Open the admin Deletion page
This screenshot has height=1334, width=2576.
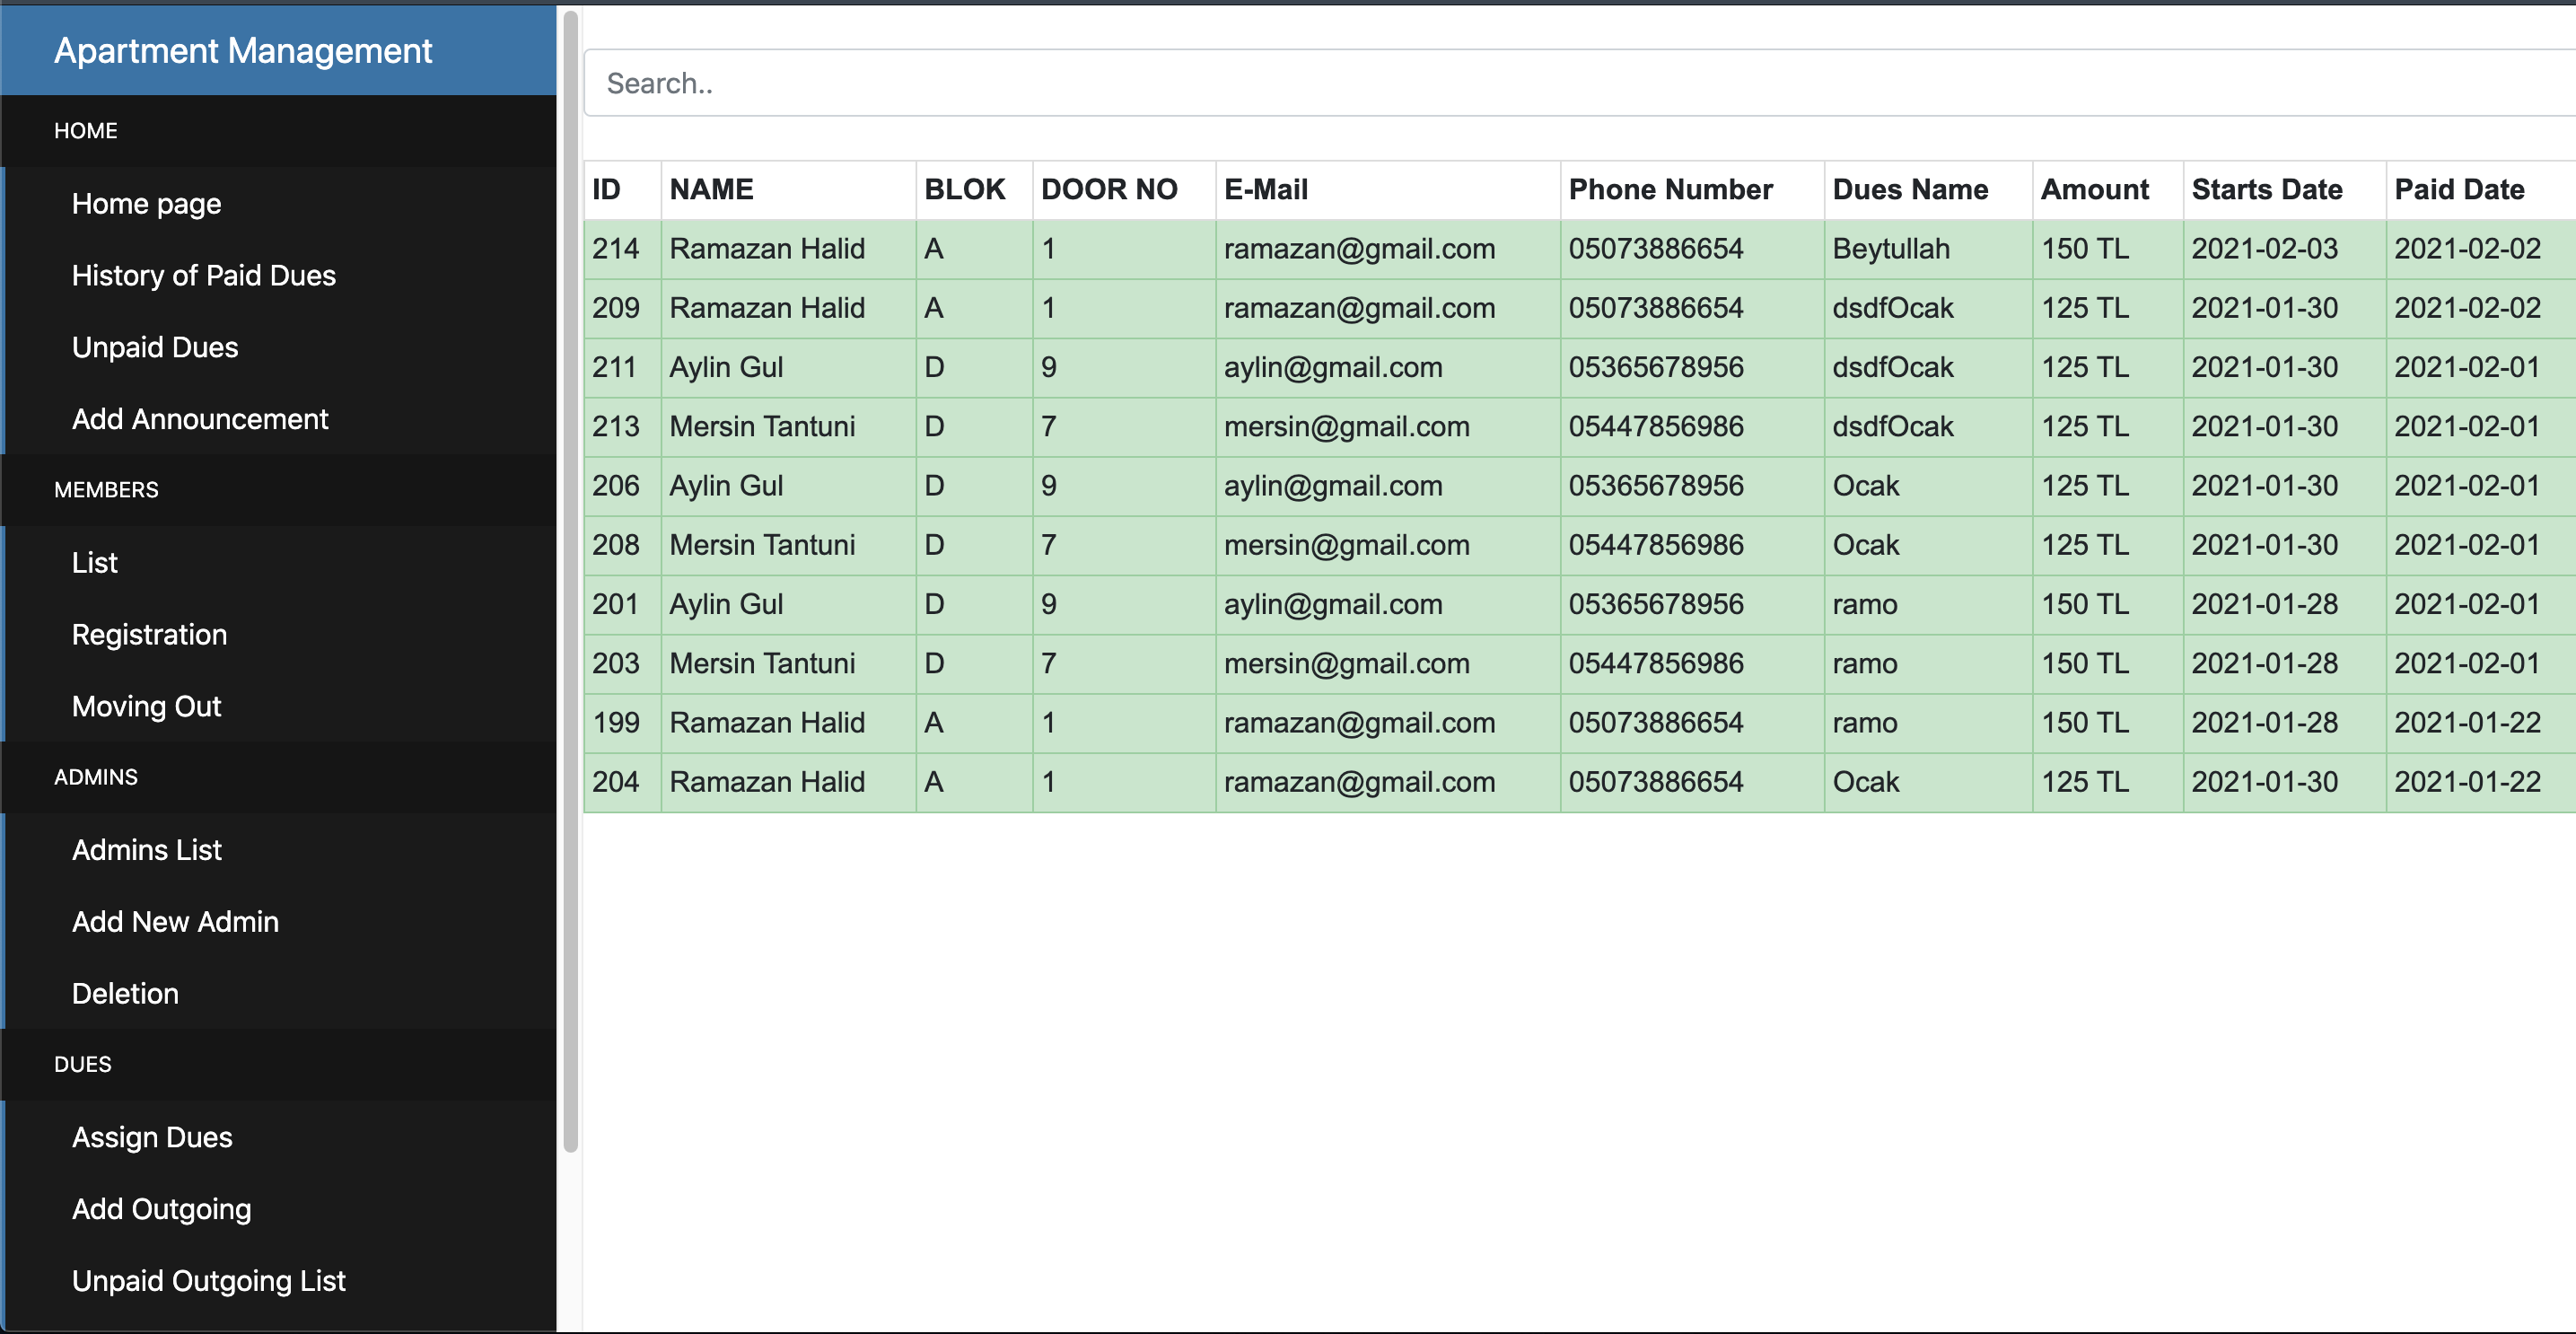pos(124,993)
